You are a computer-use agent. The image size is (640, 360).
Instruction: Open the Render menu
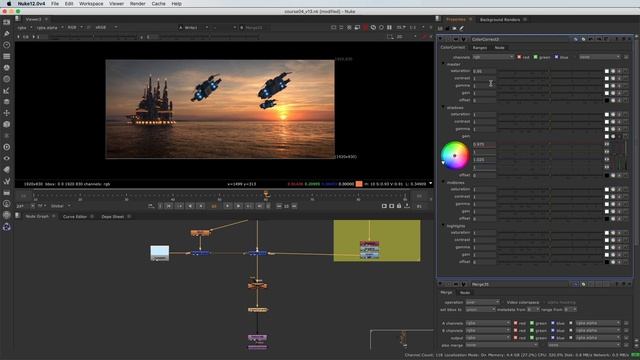(138, 4)
